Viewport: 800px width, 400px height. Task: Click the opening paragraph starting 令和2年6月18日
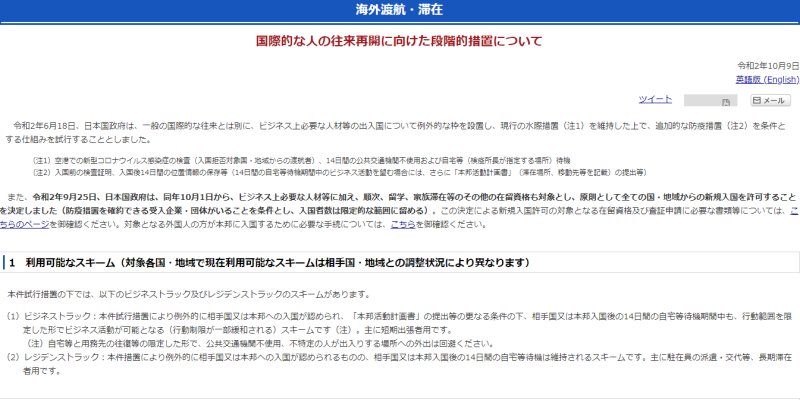(400, 134)
